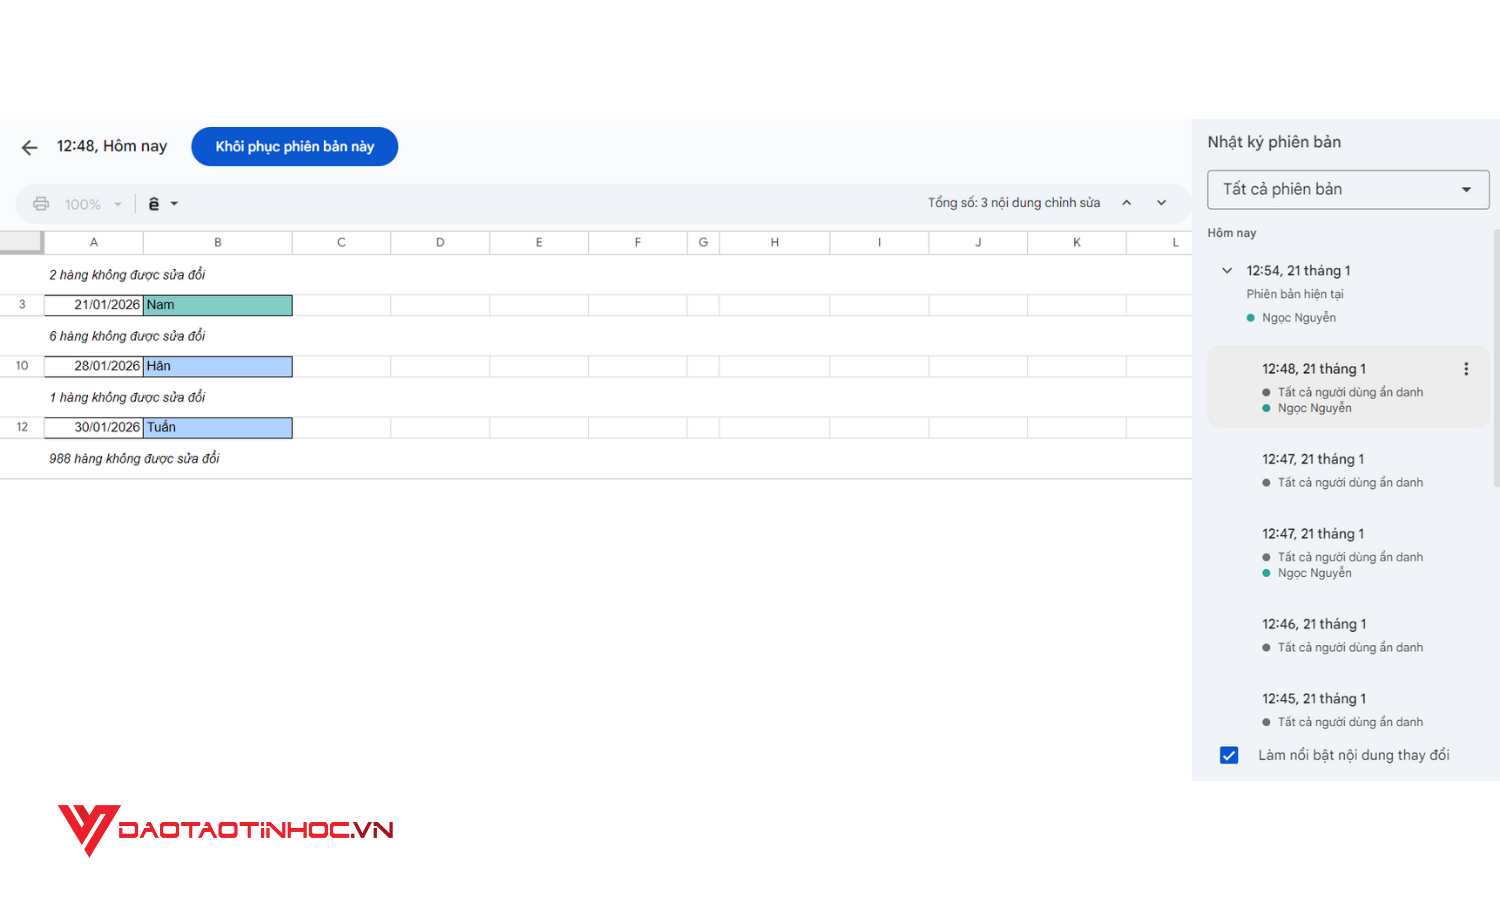Click 'Phiên bản hiện tại' under 12:54
The width and height of the screenshot is (1500, 900).
[1294, 293]
